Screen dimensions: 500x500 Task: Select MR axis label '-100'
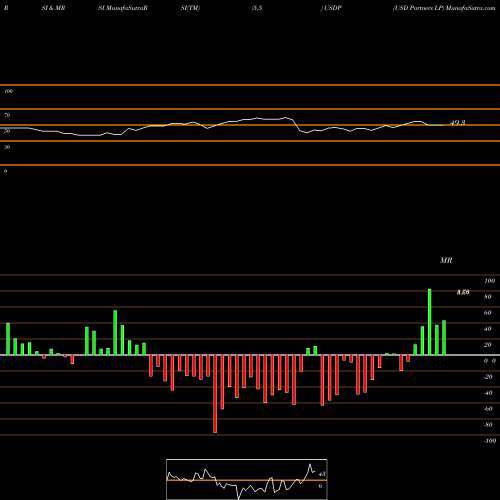tap(490, 441)
